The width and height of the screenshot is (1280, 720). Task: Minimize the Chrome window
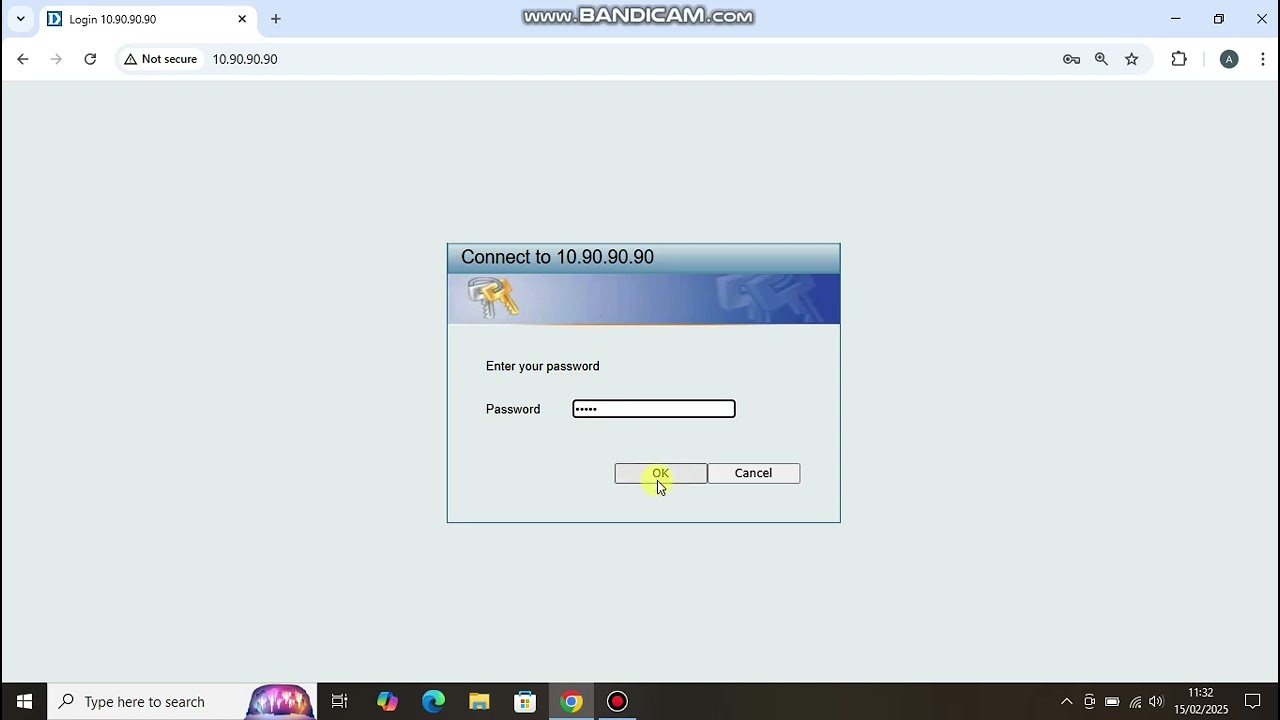pos(1176,19)
